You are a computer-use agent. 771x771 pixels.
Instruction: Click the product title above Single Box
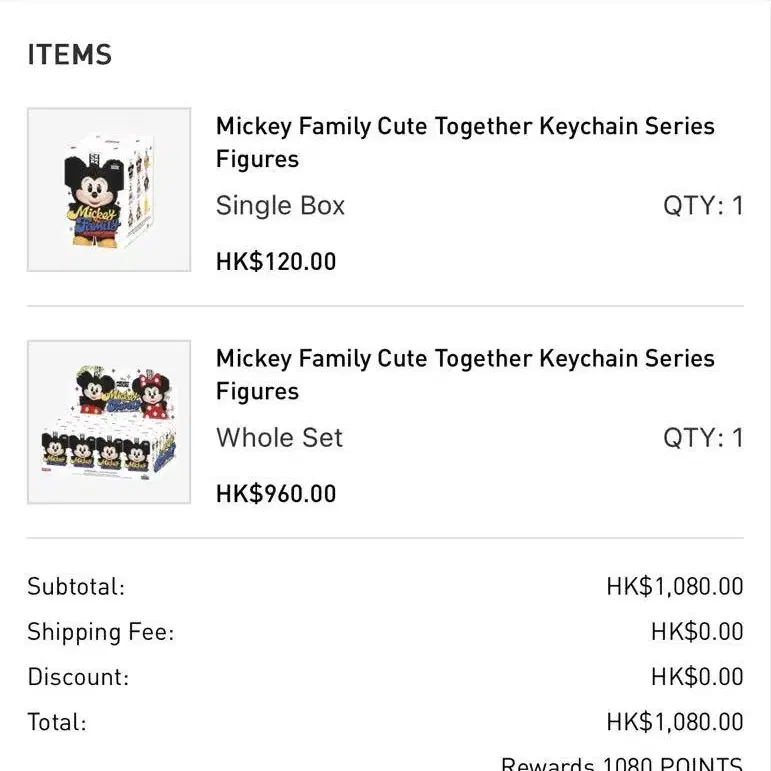click(x=465, y=142)
